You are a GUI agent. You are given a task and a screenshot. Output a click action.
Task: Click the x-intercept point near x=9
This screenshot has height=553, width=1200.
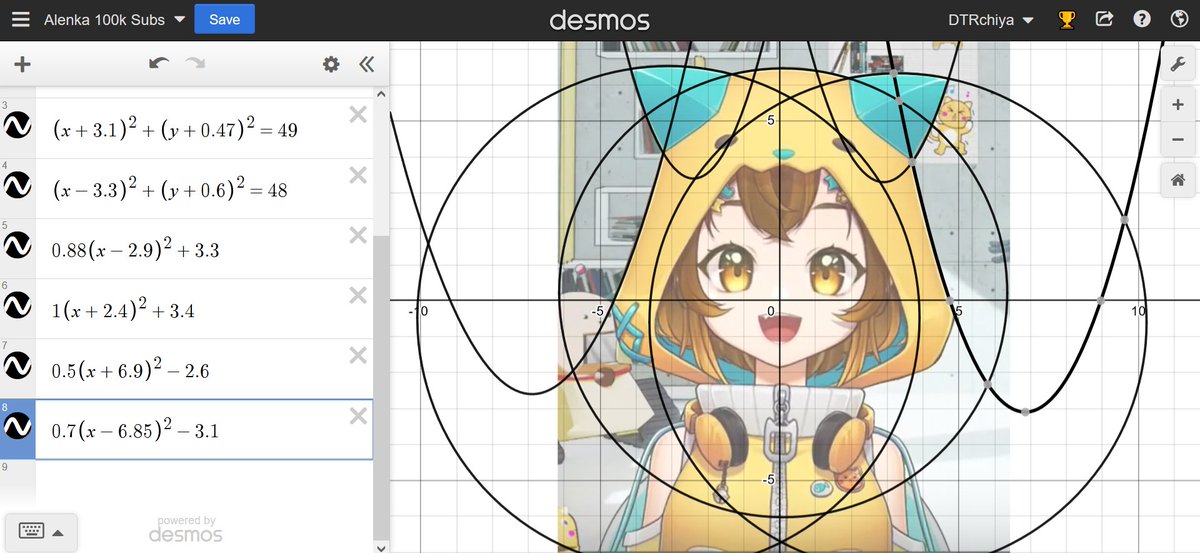tap(1101, 300)
